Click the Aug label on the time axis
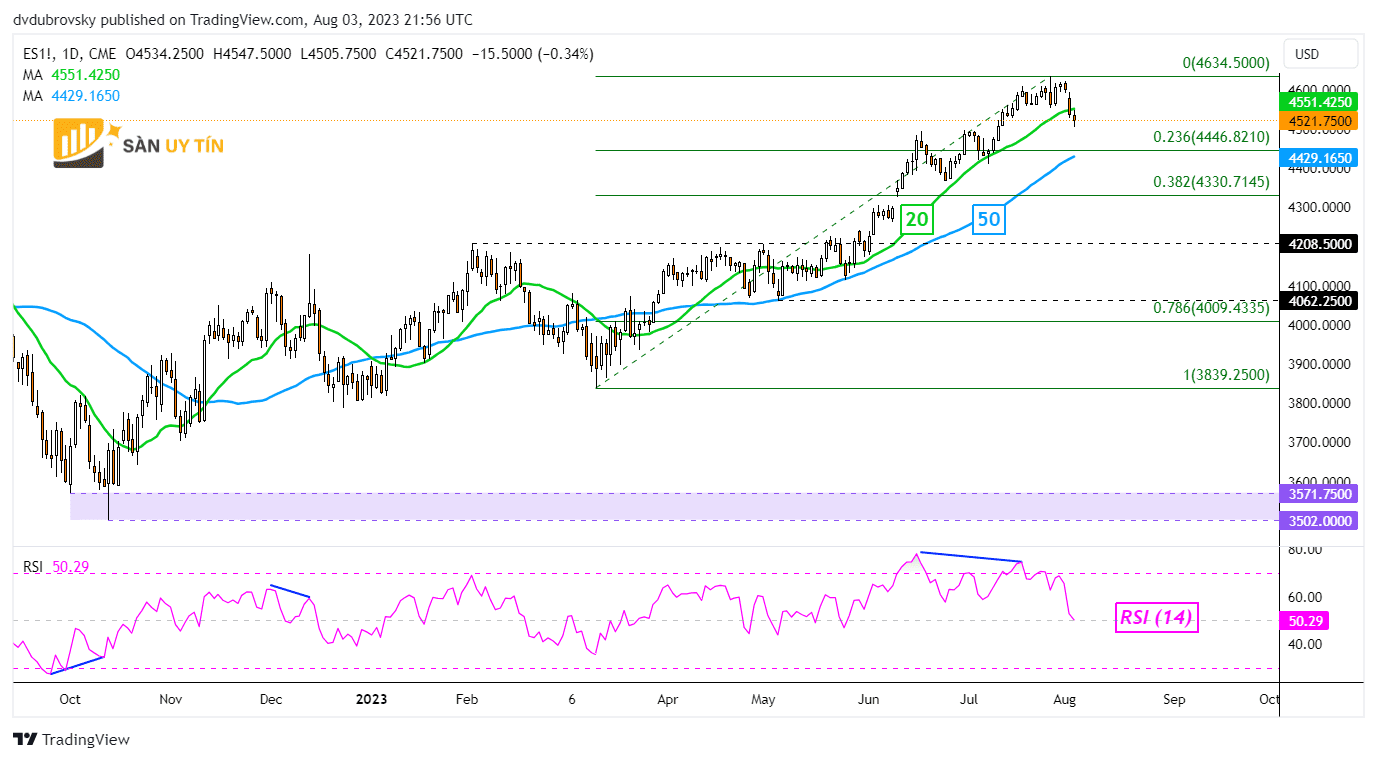1377x761 pixels. coord(1065,700)
